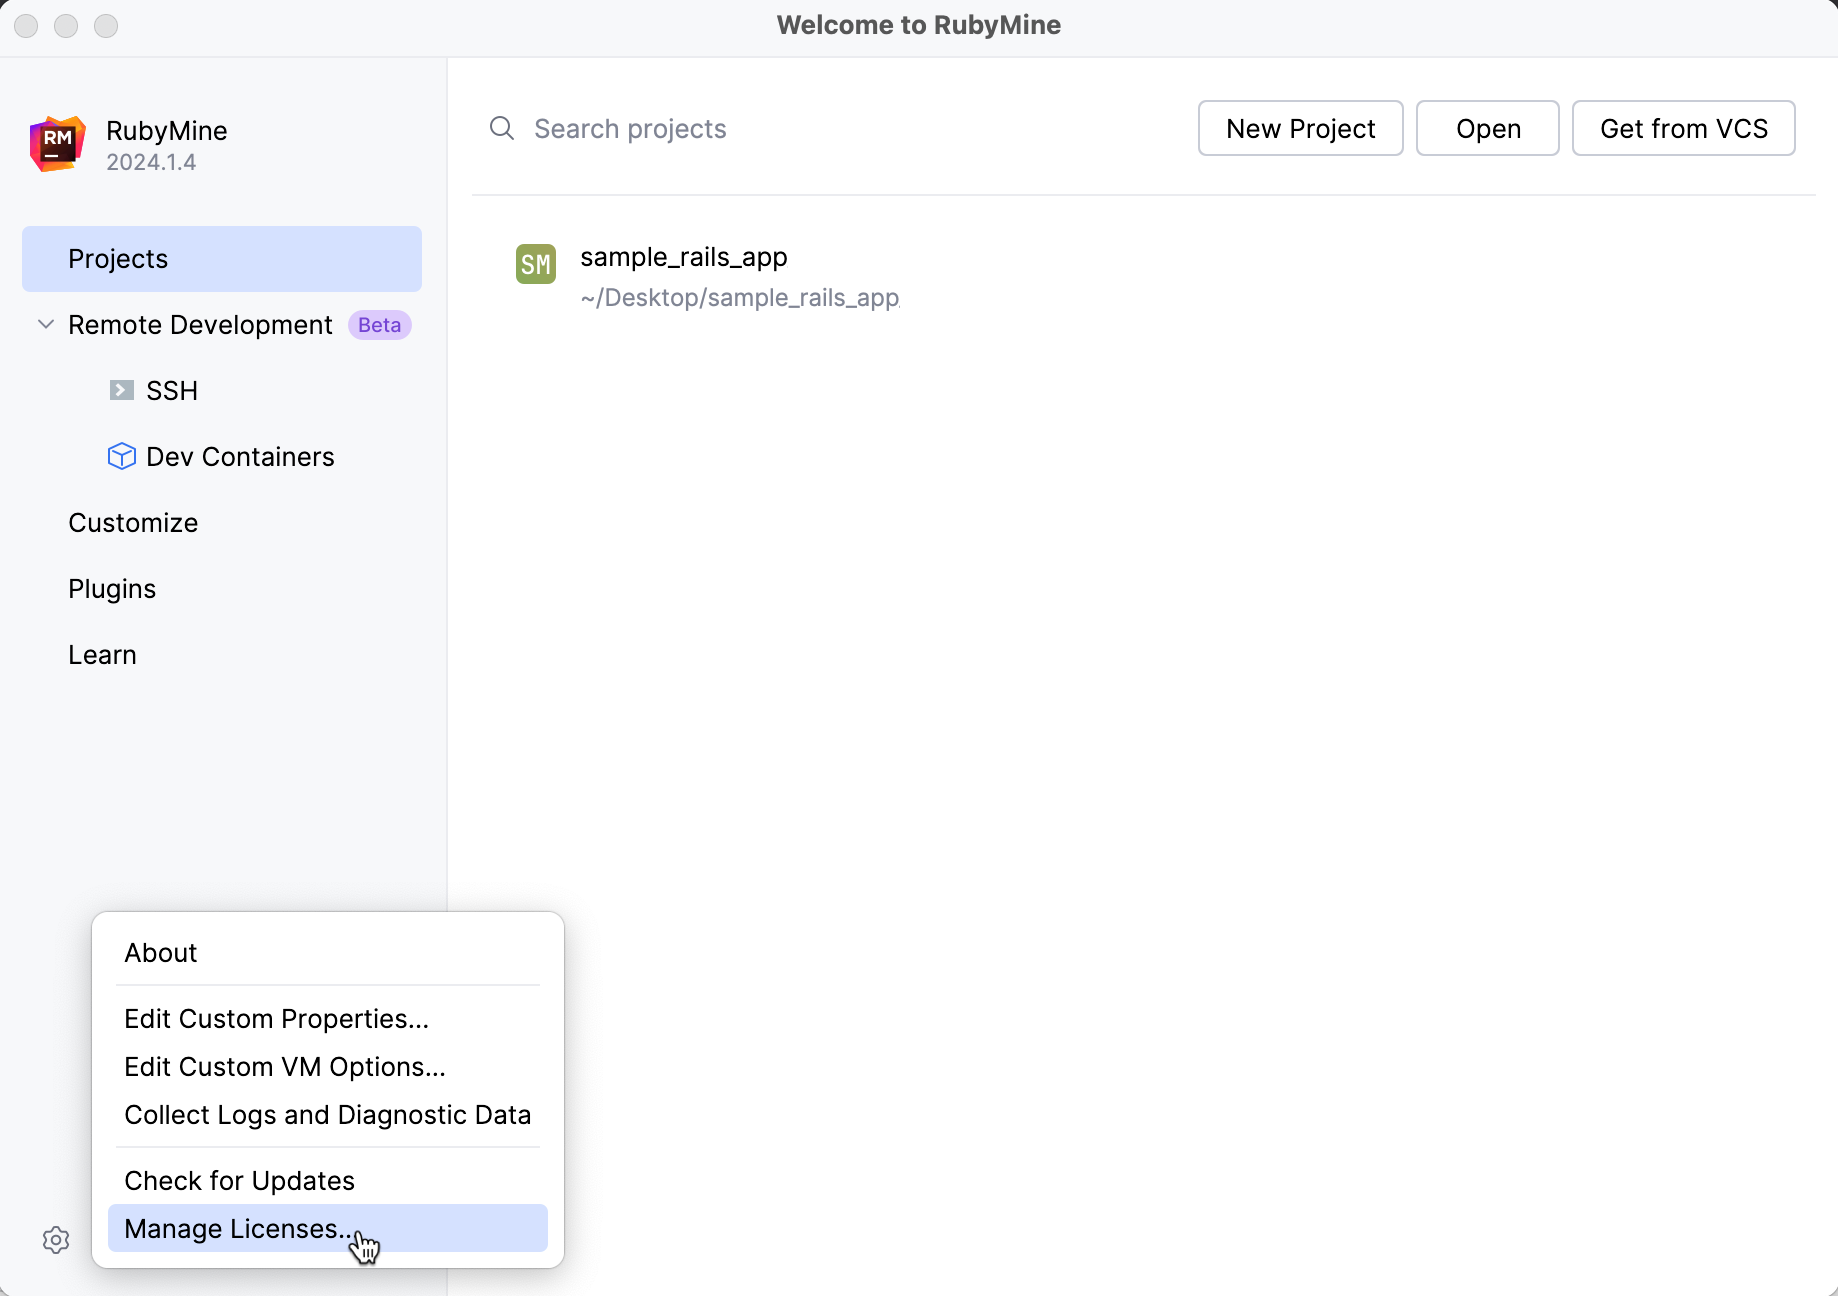Choose About from the menu
This screenshot has height=1296, width=1838.
161,953
